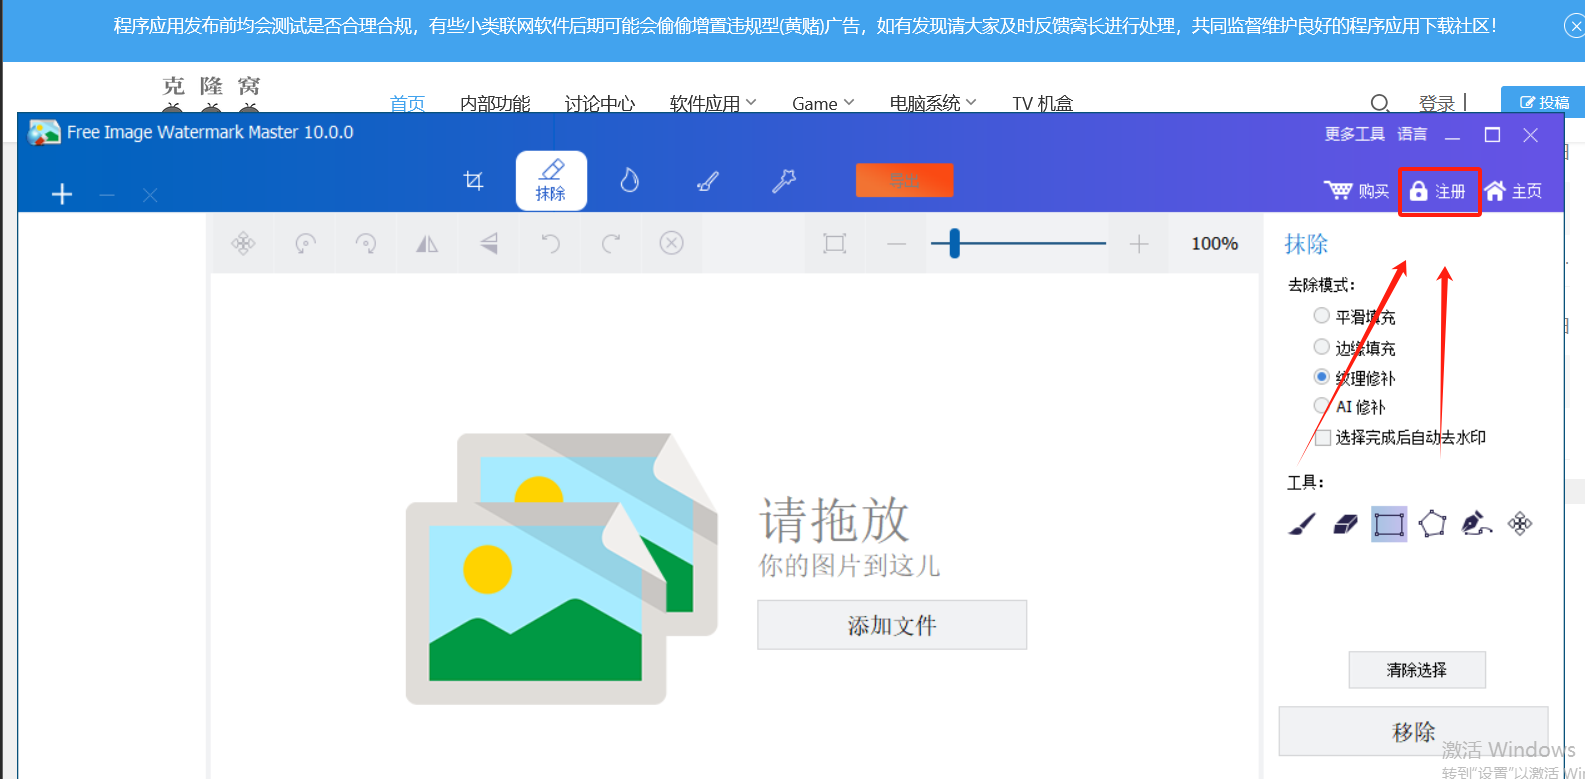This screenshot has height=779, width=1585.
Task: Select the rectangle selection tool
Action: 1389,524
